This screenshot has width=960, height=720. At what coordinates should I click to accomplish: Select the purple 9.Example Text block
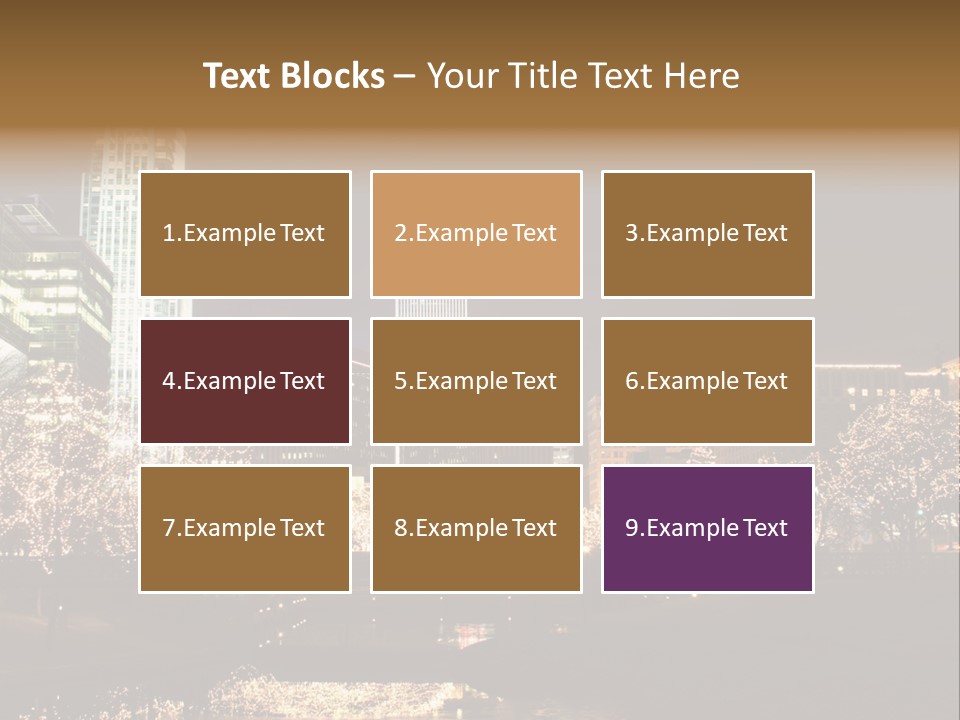pos(707,528)
